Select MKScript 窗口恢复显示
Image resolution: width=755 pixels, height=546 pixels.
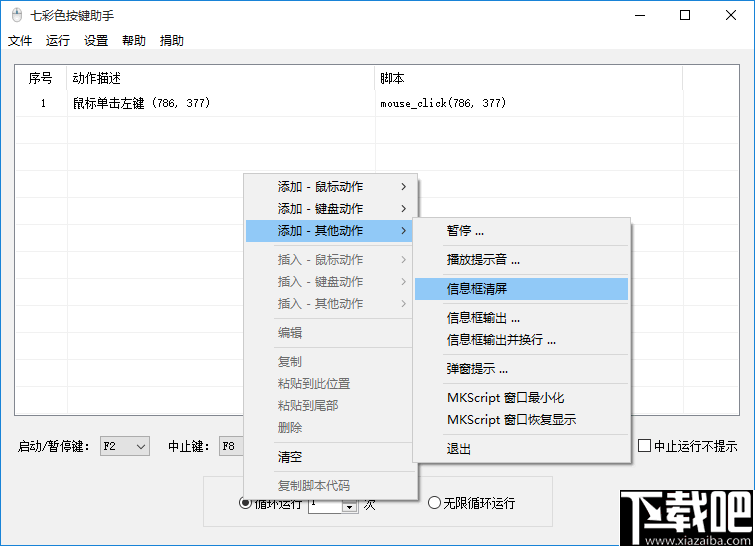521,420
